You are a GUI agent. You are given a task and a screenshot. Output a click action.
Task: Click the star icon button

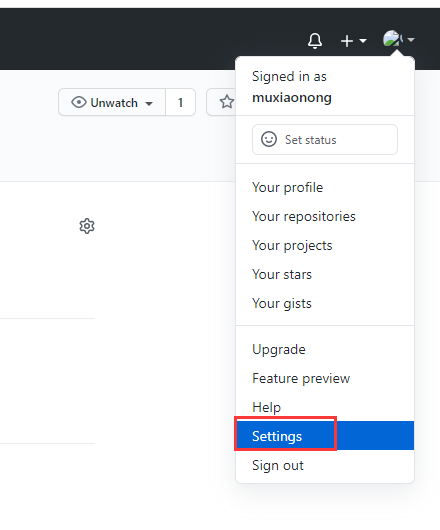click(227, 102)
